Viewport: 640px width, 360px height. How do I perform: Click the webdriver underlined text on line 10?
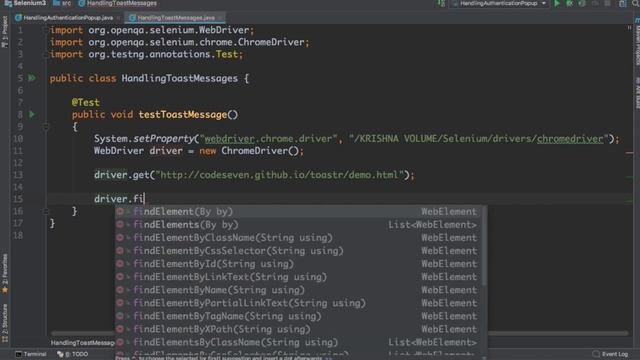[229, 139]
